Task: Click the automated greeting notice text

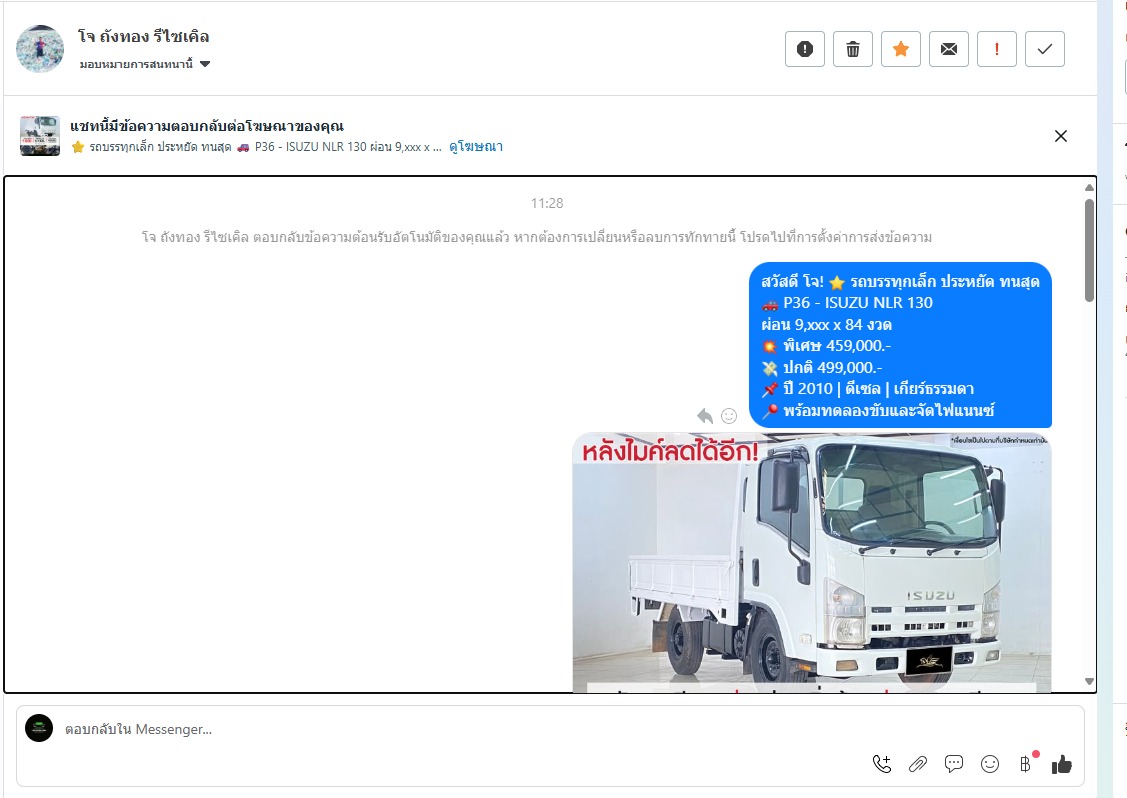Action: pyautogui.click(x=536, y=237)
